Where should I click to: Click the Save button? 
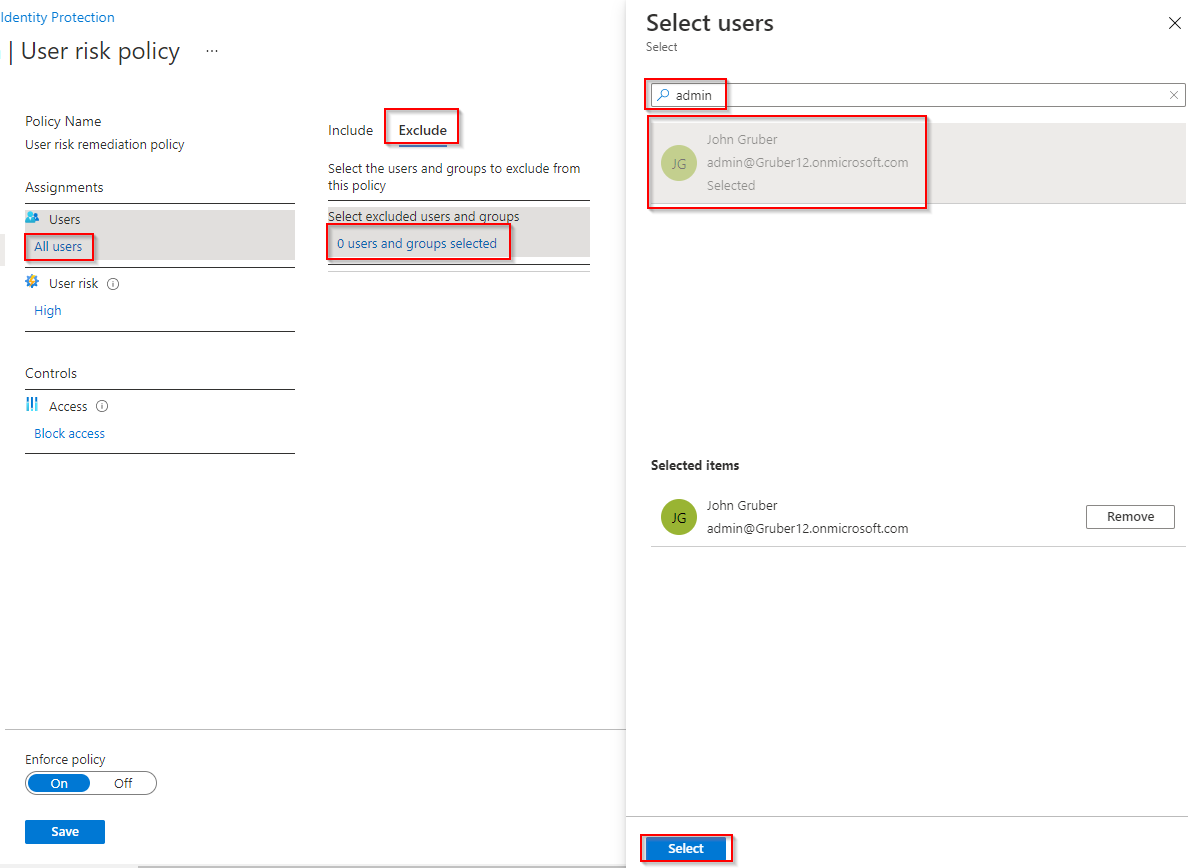click(64, 831)
